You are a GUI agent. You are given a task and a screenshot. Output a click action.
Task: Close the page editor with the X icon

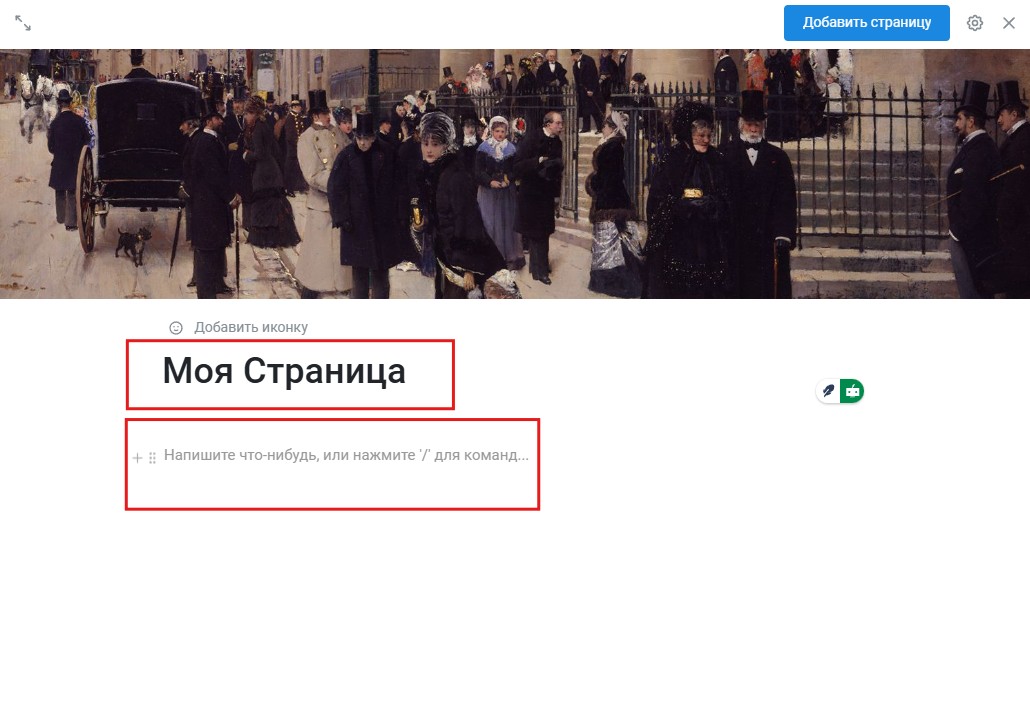point(1009,23)
